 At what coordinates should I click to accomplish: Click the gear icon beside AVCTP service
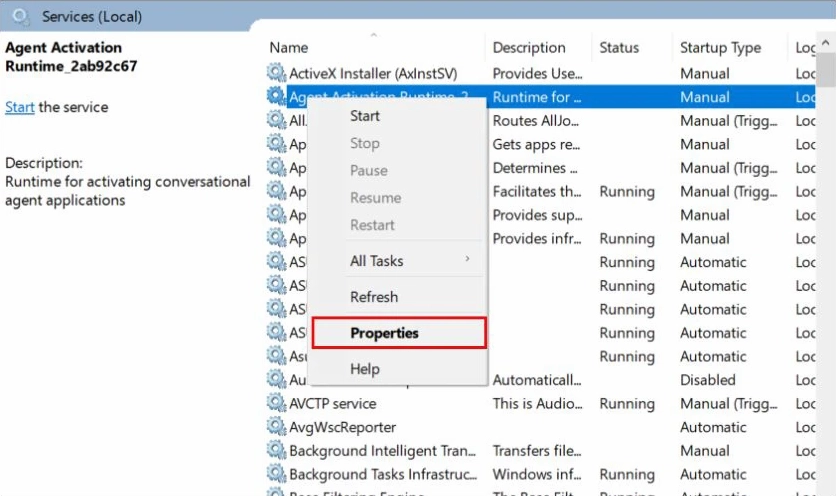point(276,404)
